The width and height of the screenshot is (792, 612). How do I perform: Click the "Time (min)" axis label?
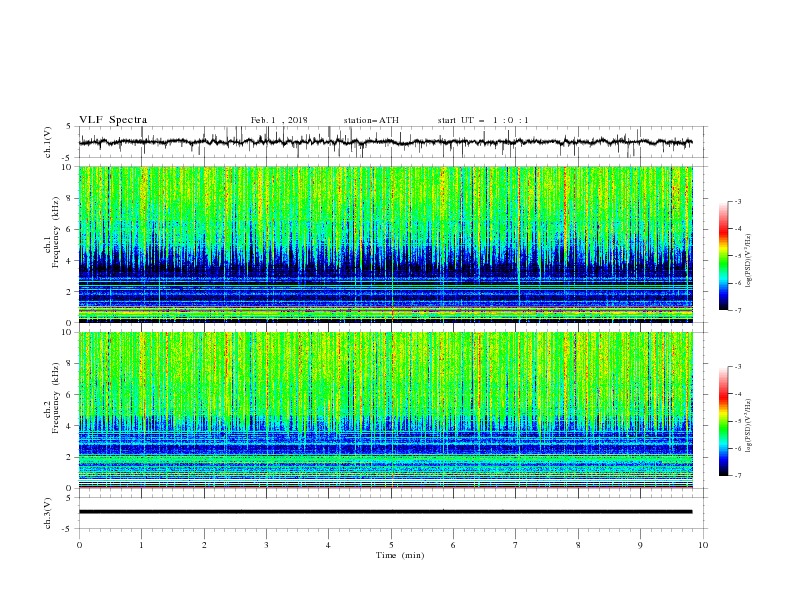[400, 555]
